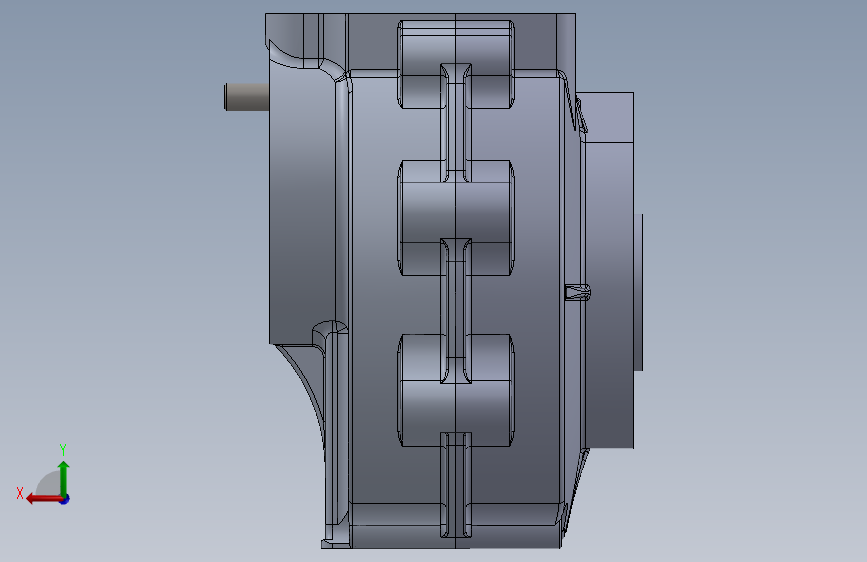
Task: Click the blue Z axis ball of the triad
Action: pyautogui.click(x=65, y=499)
